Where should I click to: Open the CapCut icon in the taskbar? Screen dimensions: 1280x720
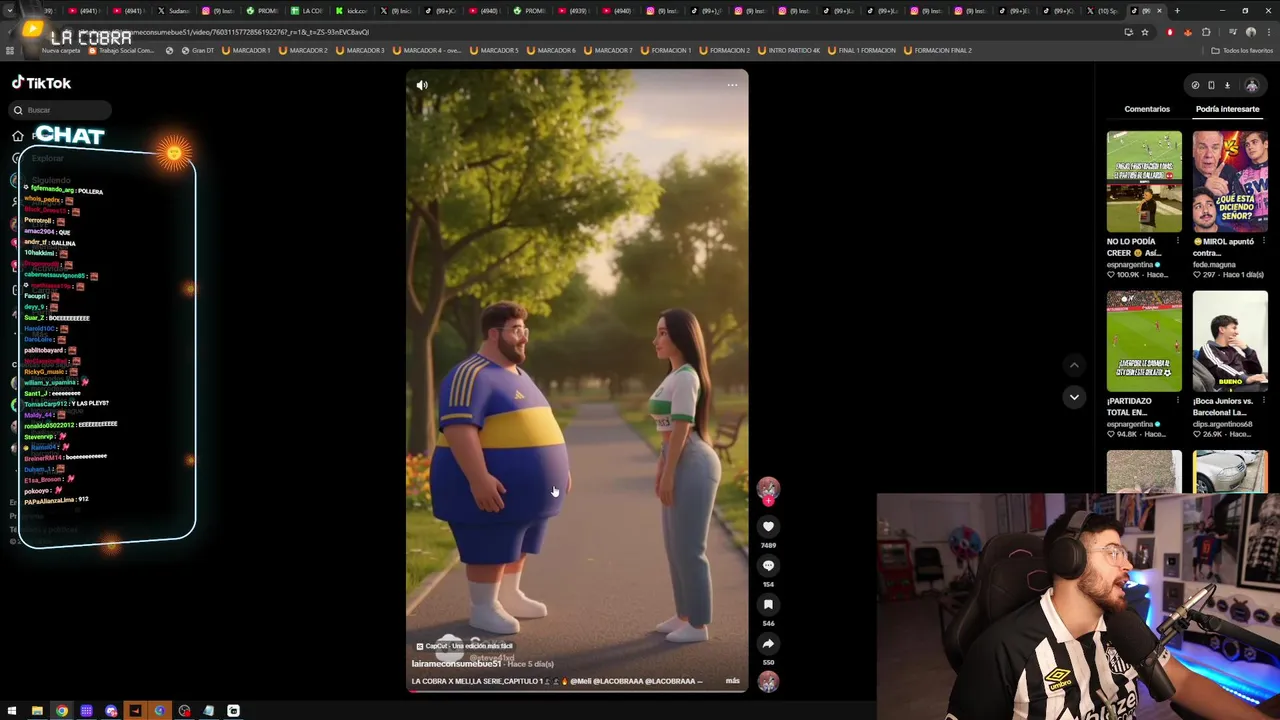233,711
